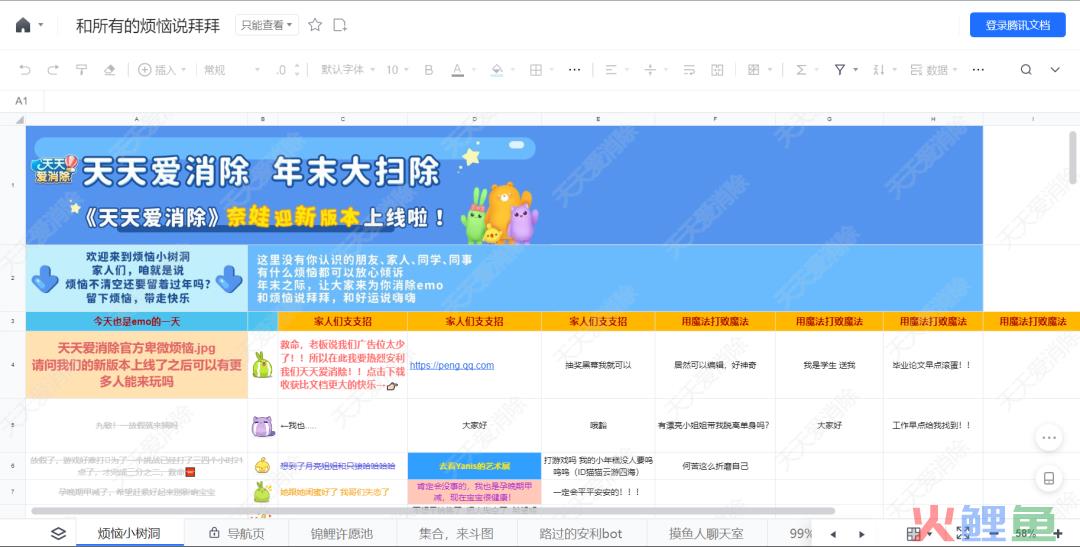This screenshot has height=547, width=1080.
Task: Click the home icon
Action: click(x=23, y=25)
